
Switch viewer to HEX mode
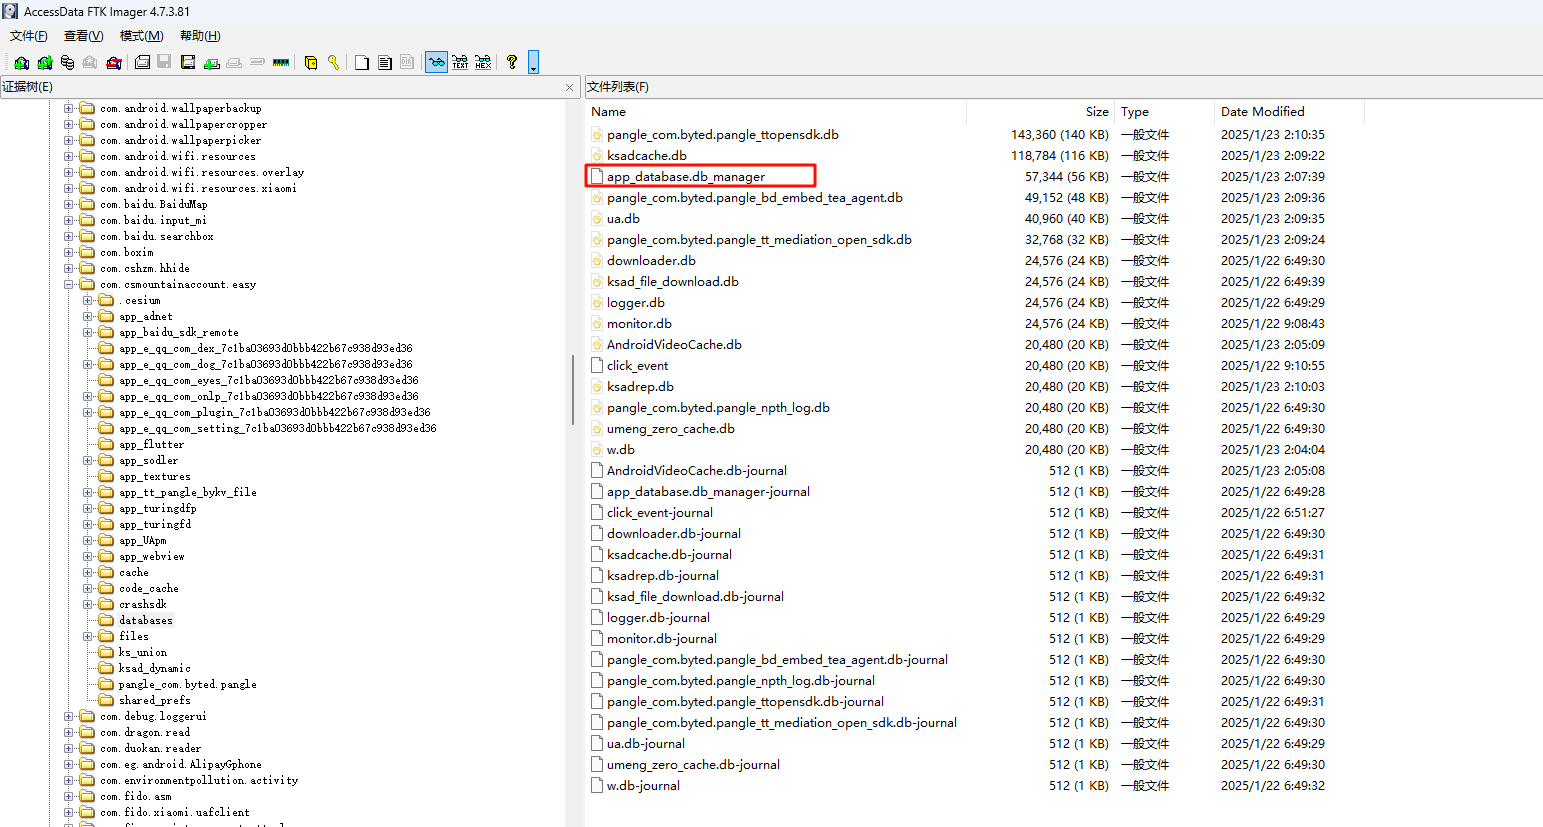[483, 62]
